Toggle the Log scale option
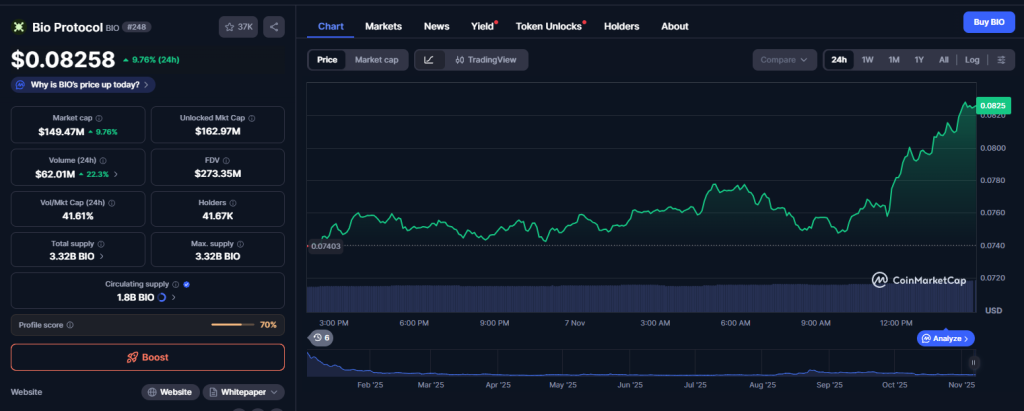The height and width of the screenshot is (411, 1024). click(x=972, y=60)
